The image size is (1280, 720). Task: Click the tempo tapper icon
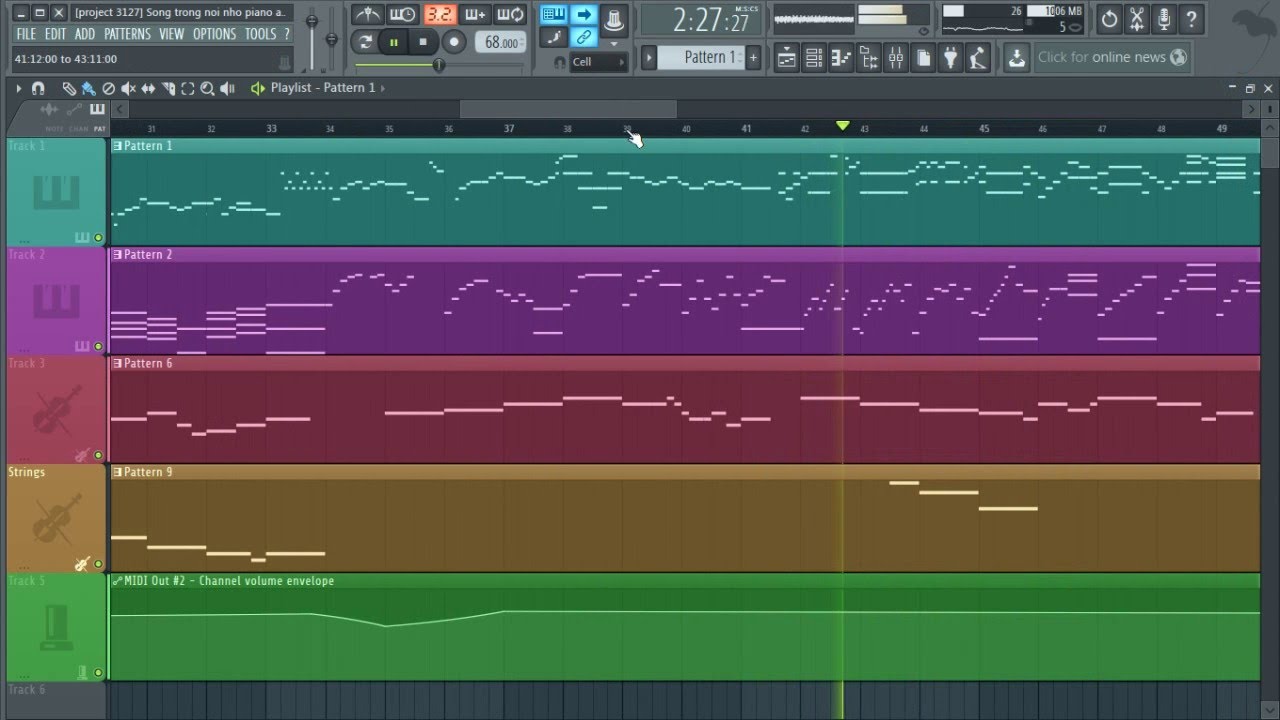pos(977,58)
